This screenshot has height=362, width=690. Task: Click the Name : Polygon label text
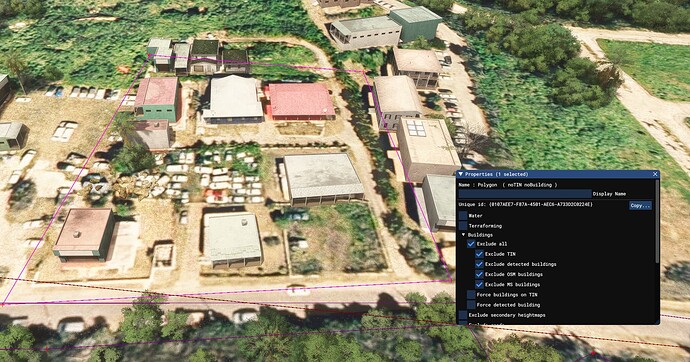tap(477, 185)
